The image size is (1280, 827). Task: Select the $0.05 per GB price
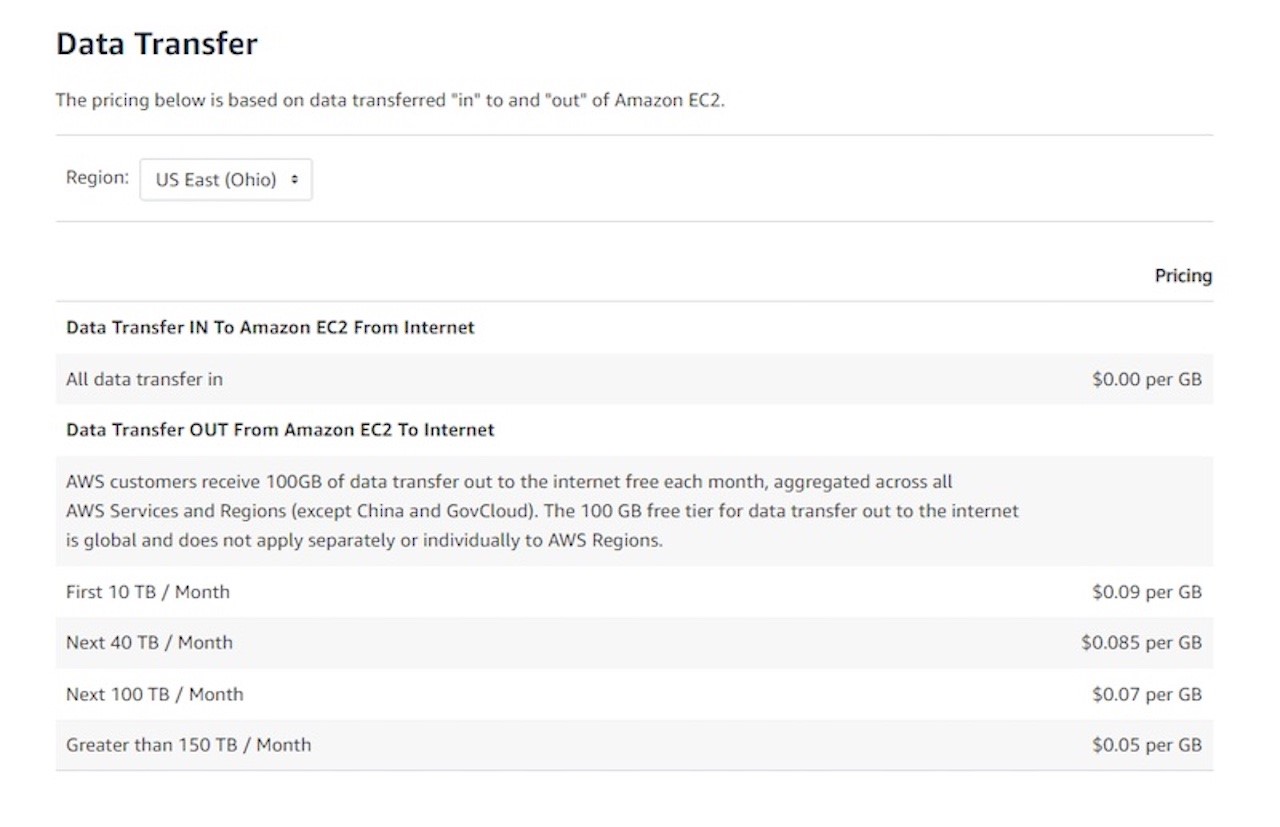pyautogui.click(x=1147, y=744)
